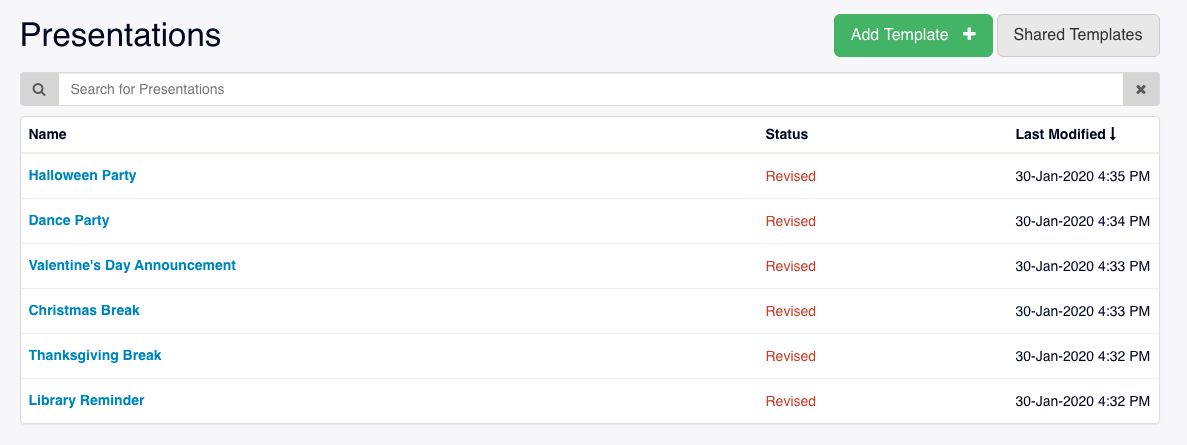Sort by the Name column header
Image resolution: width=1187 pixels, height=445 pixels.
[47, 134]
